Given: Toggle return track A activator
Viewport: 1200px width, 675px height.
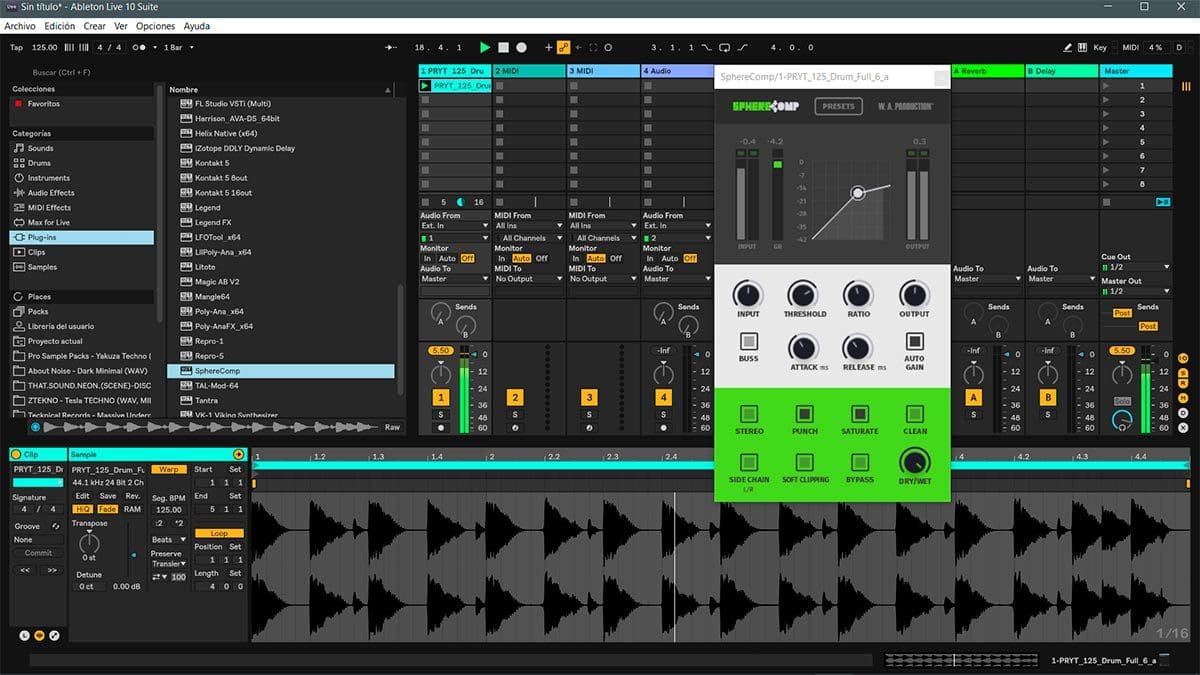Looking at the screenshot, I should 973,398.
